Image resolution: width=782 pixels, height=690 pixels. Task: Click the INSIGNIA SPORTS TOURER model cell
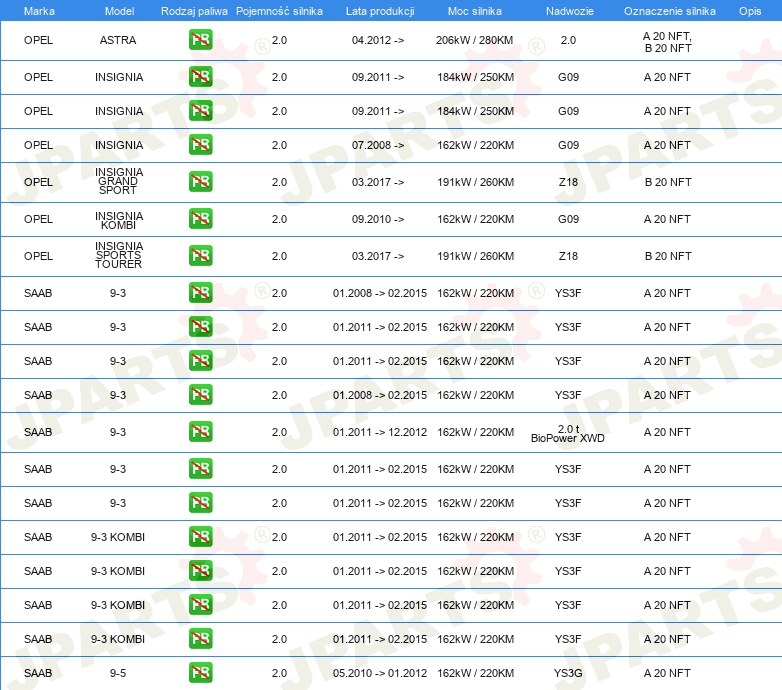tap(119, 255)
